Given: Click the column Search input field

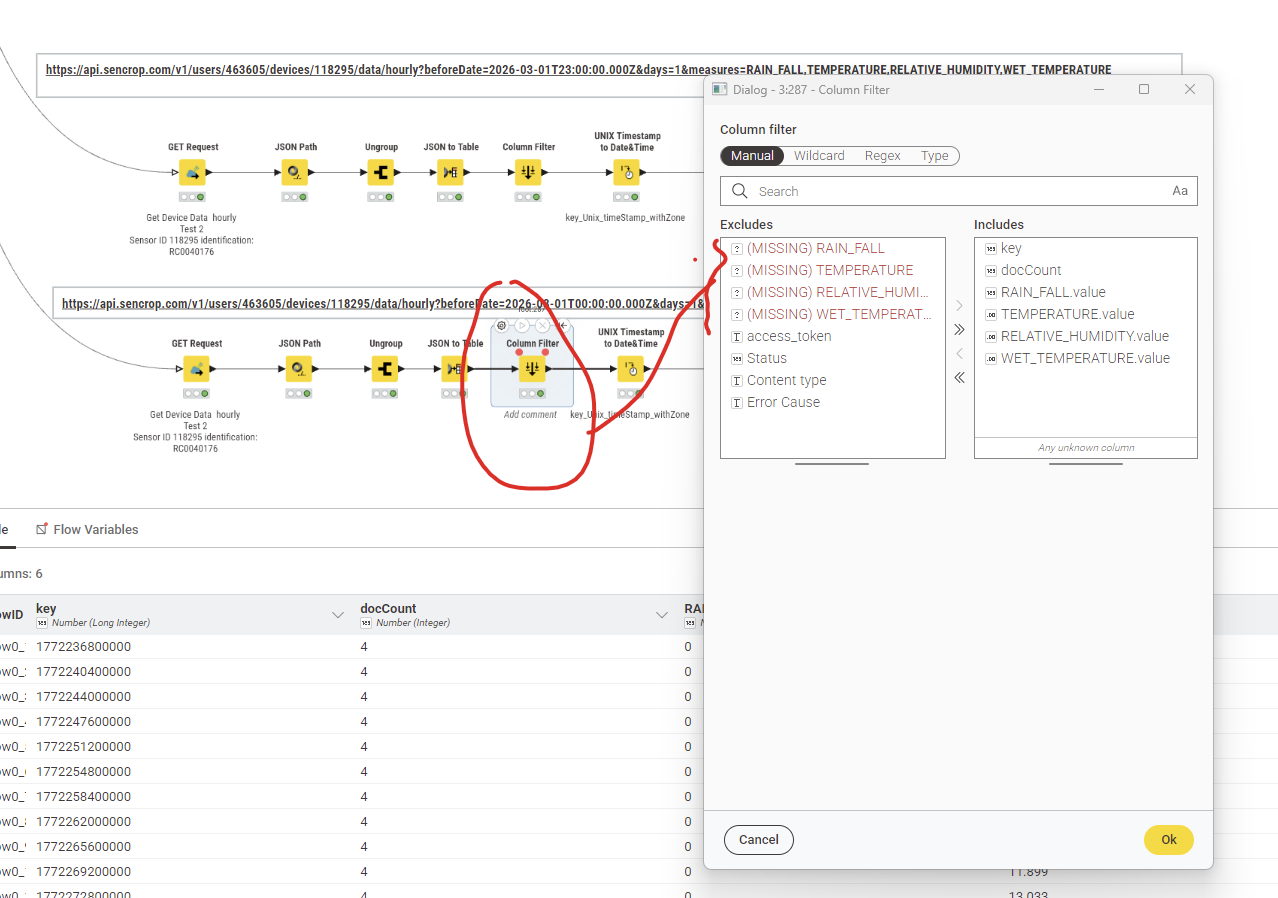Looking at the screenshot, I should [950, 191].
